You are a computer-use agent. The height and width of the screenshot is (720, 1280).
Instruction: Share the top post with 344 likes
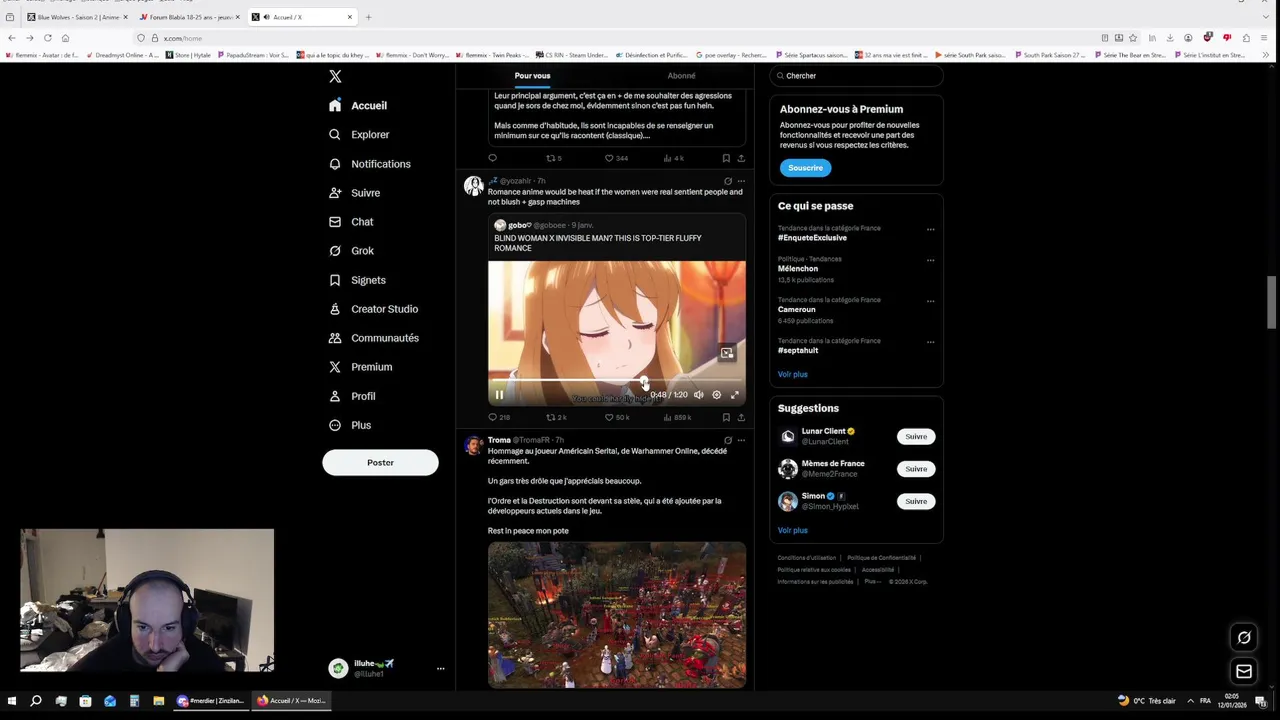741,158
